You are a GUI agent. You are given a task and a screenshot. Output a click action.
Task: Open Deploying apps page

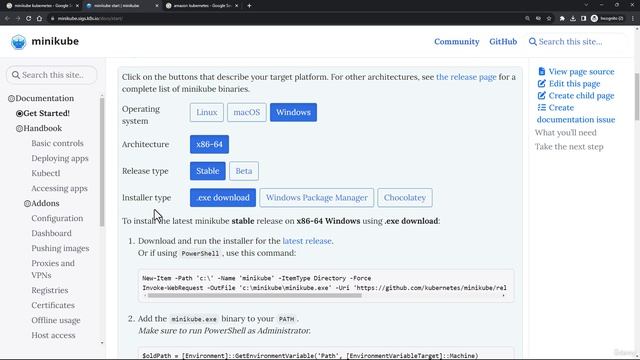click(x=60, y=158)
